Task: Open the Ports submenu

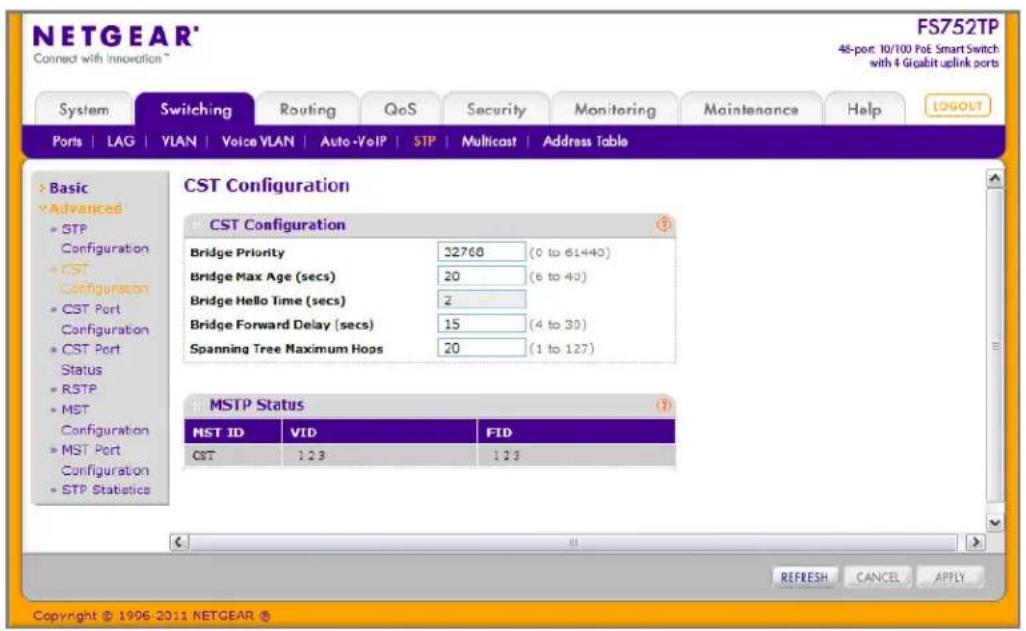Action: pos(67,141)
